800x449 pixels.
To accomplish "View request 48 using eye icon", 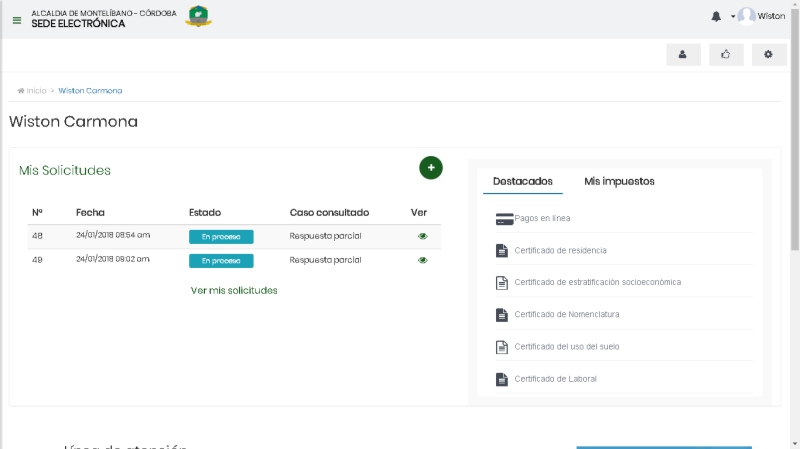I will point(423,236).
